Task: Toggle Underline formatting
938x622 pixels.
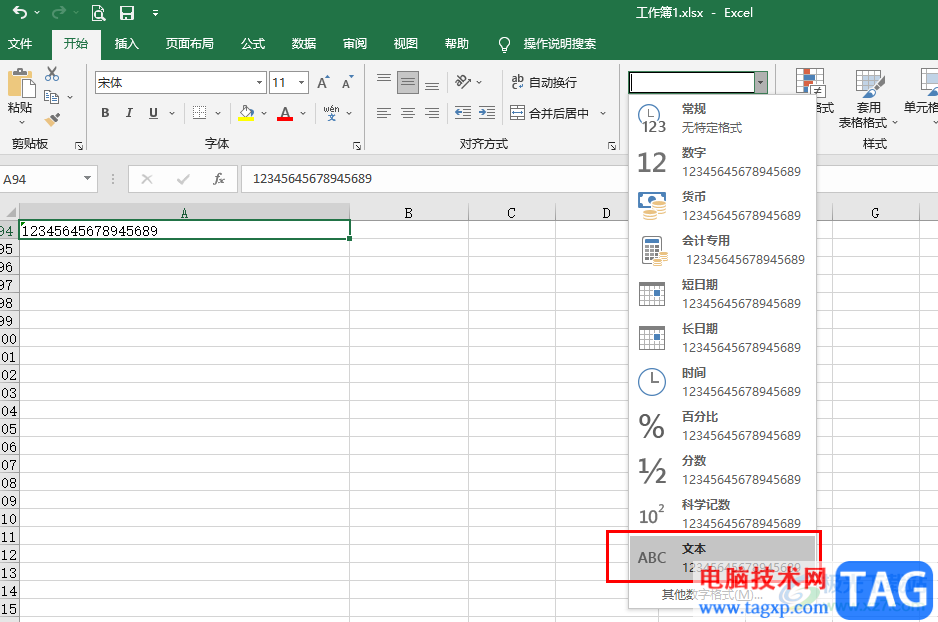Action: coord(154,112)
